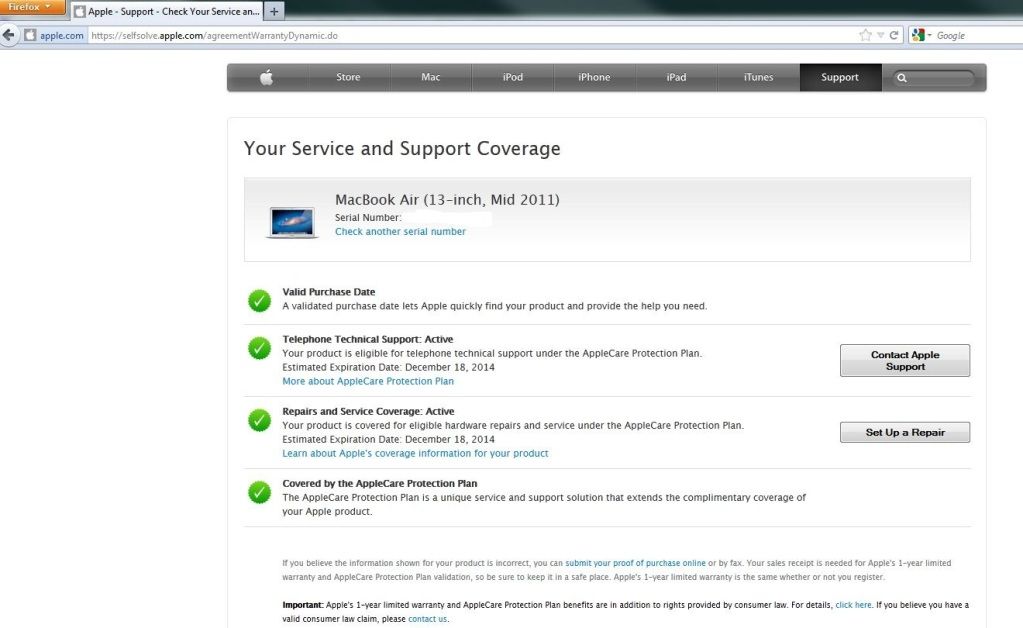This screenshot has width=1023, height=628.
Task: Click the Contact Apple Support button
Action: pyautogui.click(x=905, y=361)
